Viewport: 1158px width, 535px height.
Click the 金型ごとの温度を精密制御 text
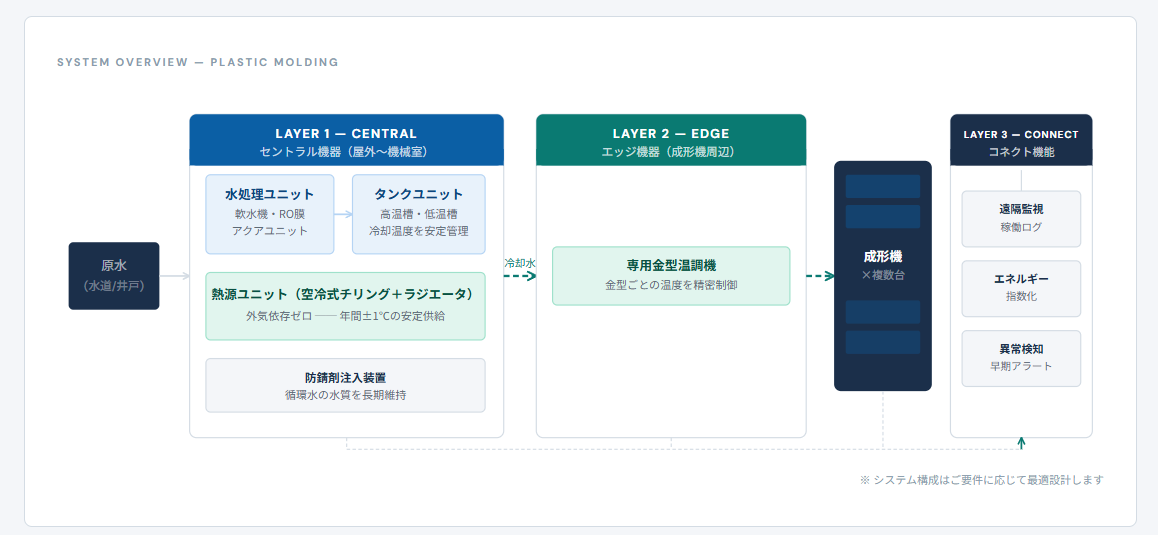coord(671,284)
